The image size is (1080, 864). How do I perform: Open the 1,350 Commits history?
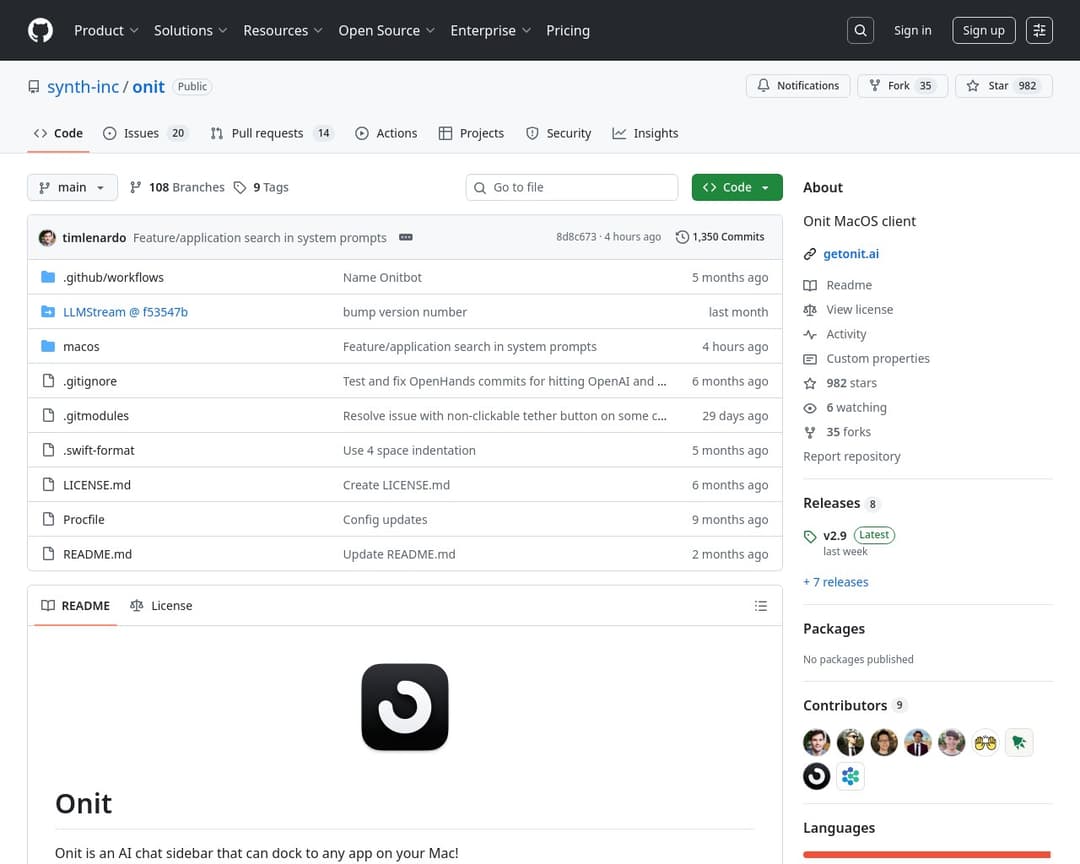pos(720,237)
